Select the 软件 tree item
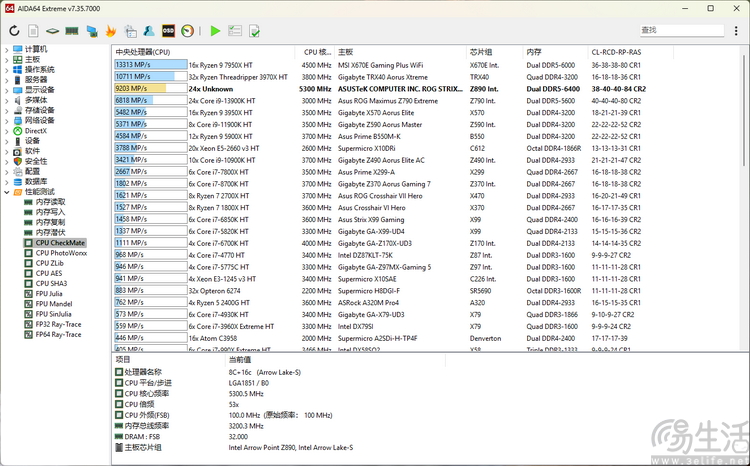 pos(32,151)
